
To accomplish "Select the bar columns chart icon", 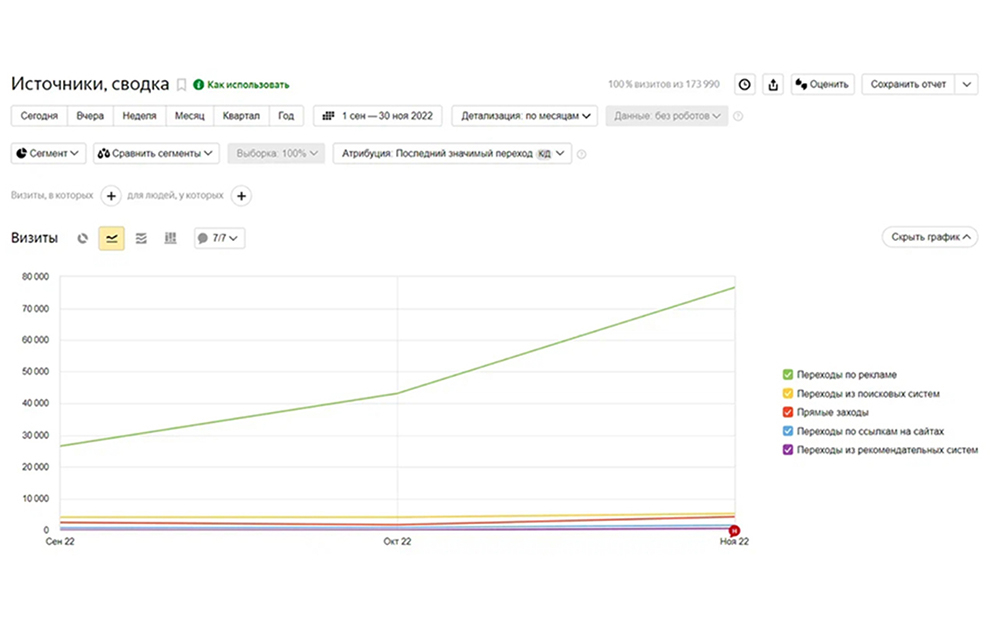I will point(170,238).
